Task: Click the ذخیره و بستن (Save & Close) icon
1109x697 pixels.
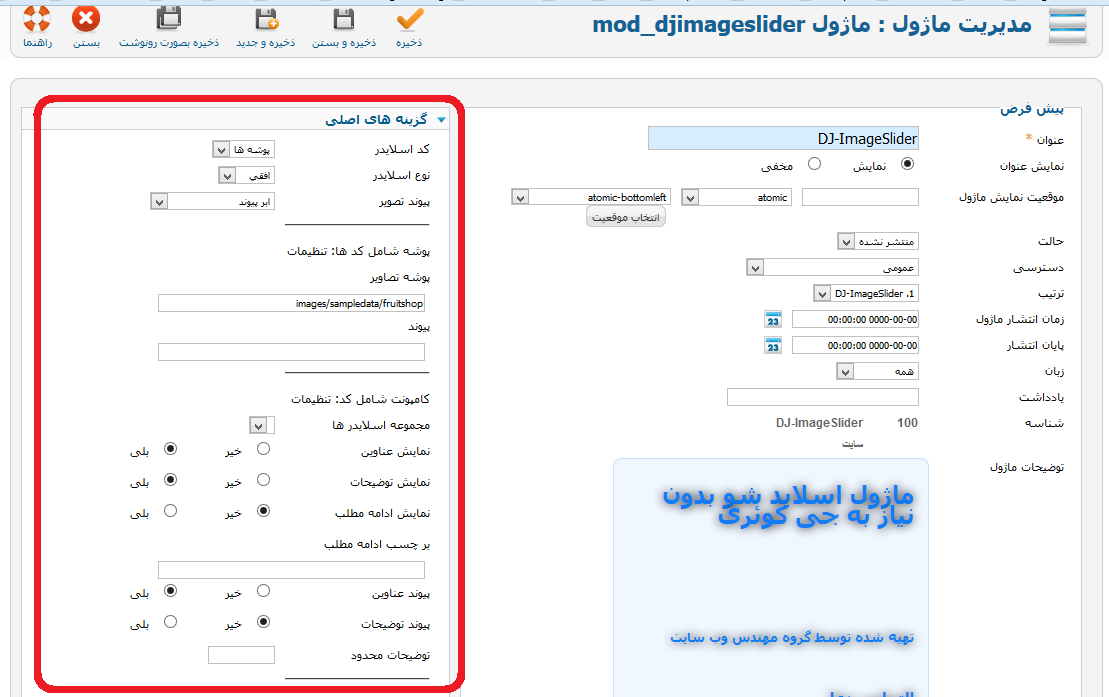Action: coord(343,21)
